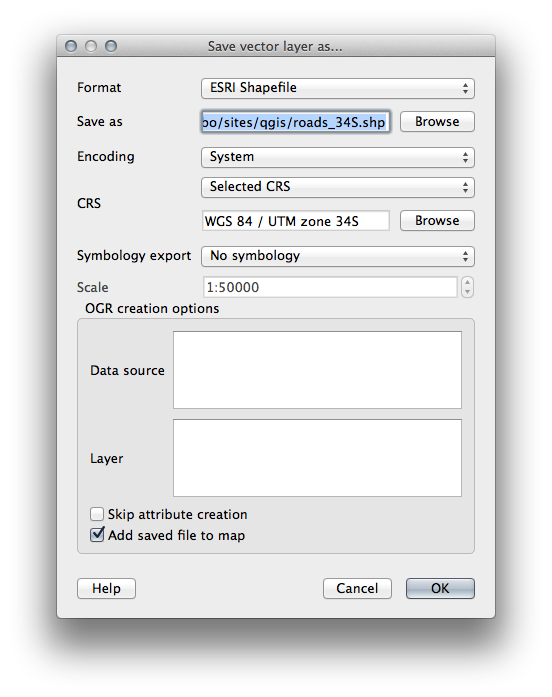Image resolution: width=552 pixels, height=697 pixels.
Task: Confirm with the OK button
Action: coord(440,589)
